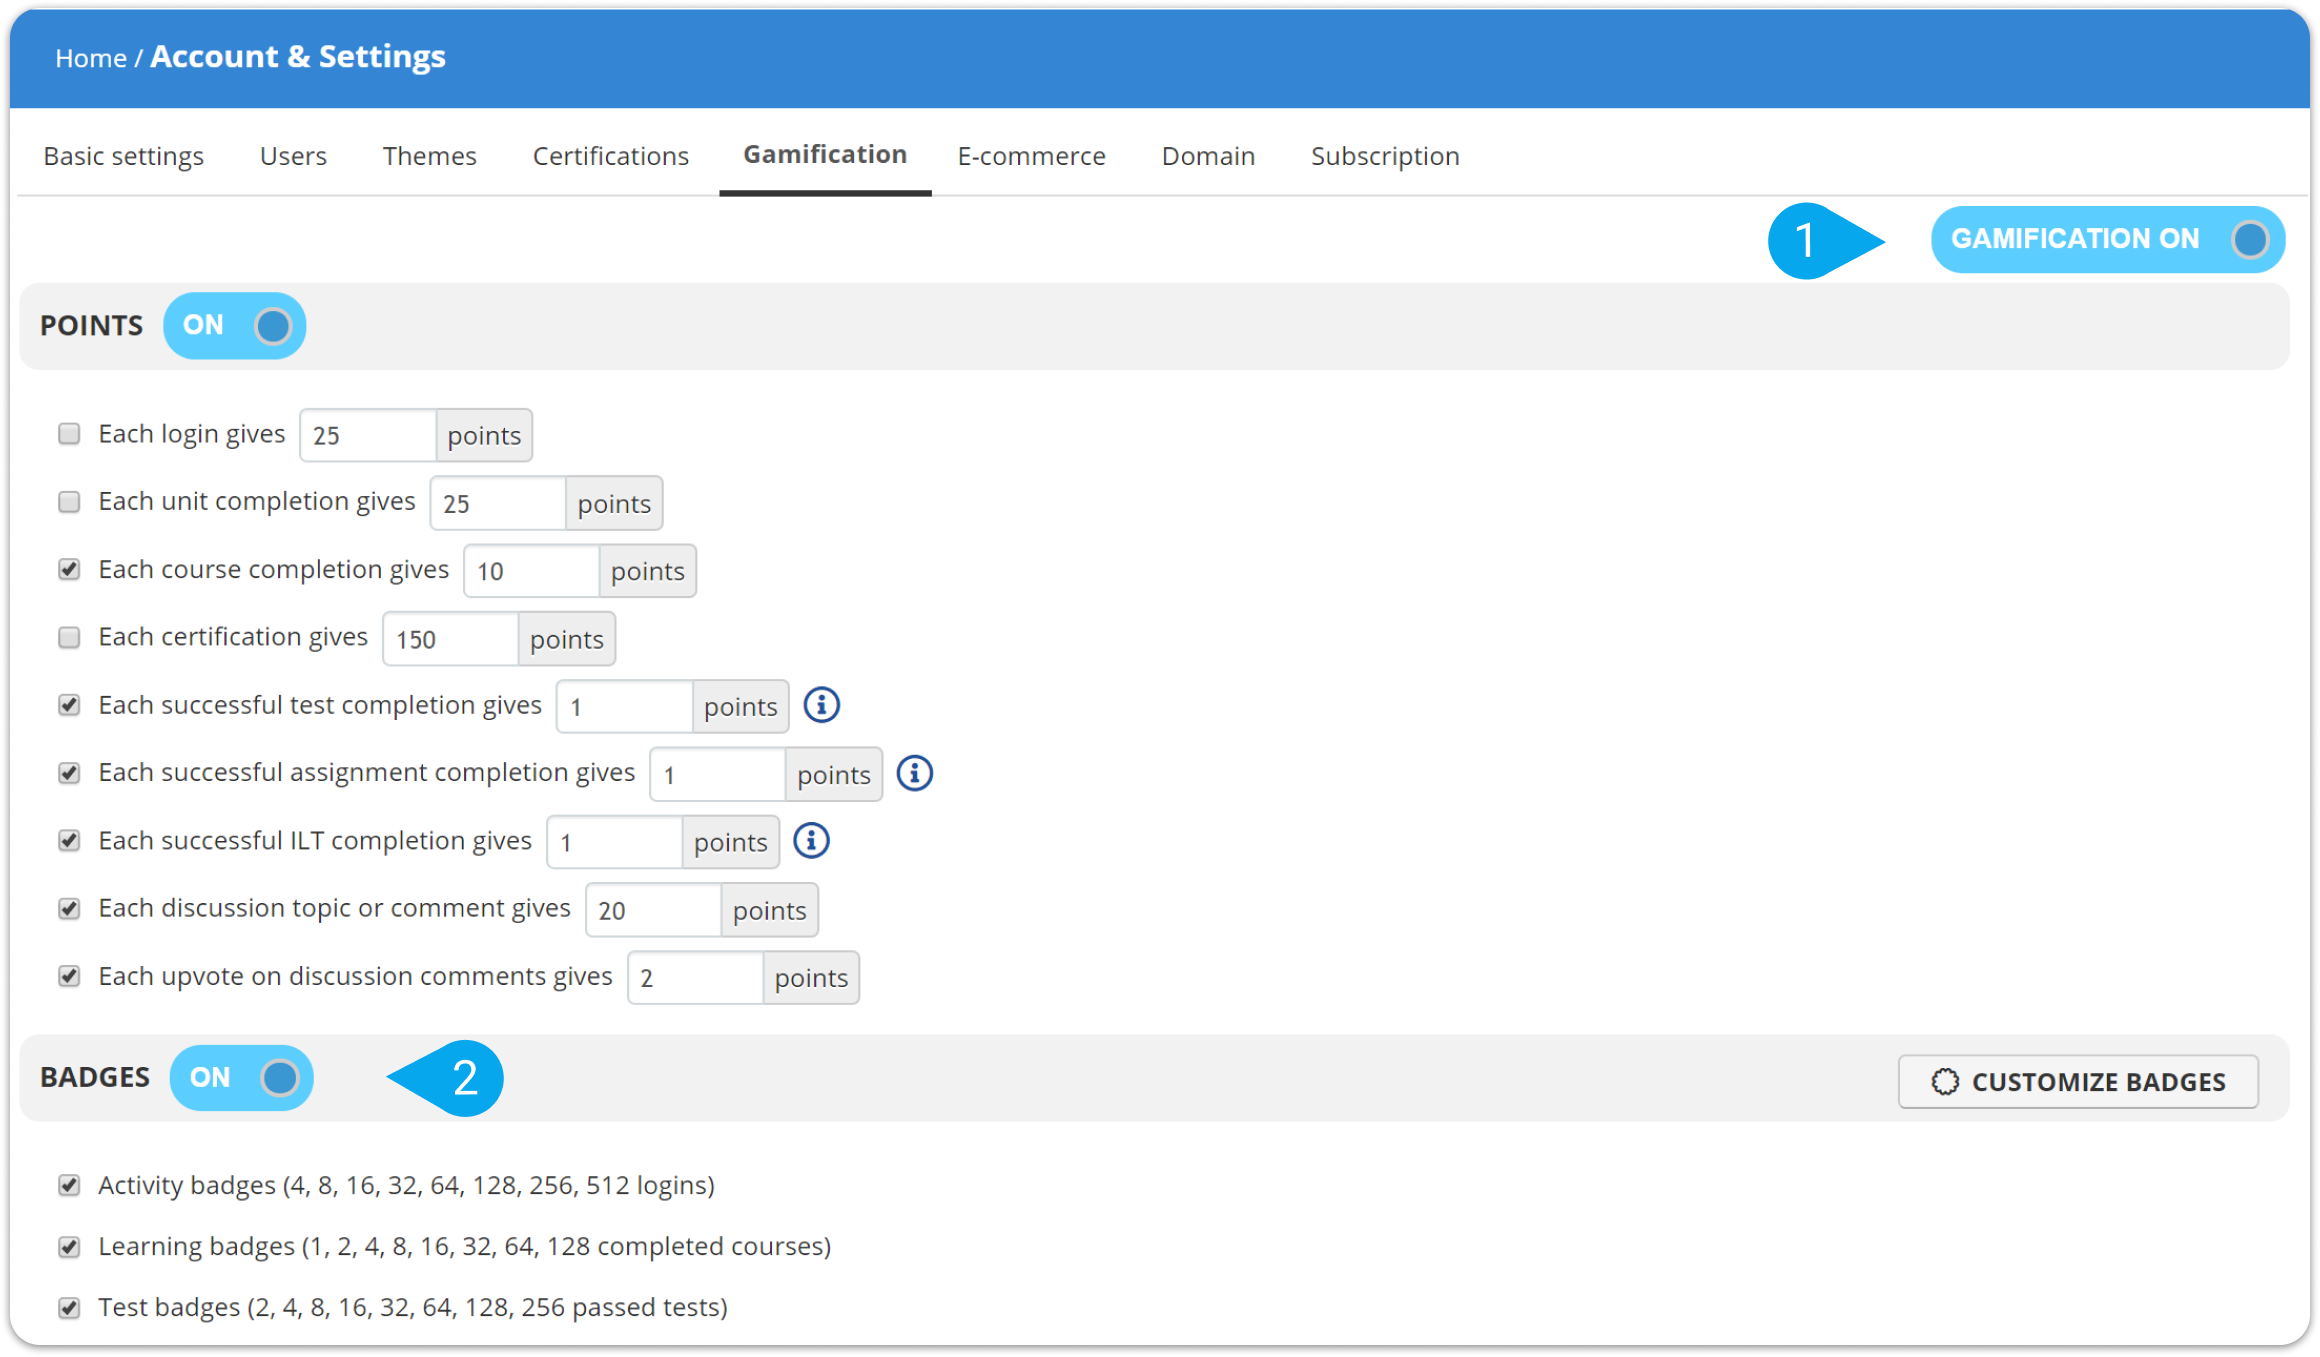
Task: Click the certification points field showing 150
Action: [x=451, y=639]
